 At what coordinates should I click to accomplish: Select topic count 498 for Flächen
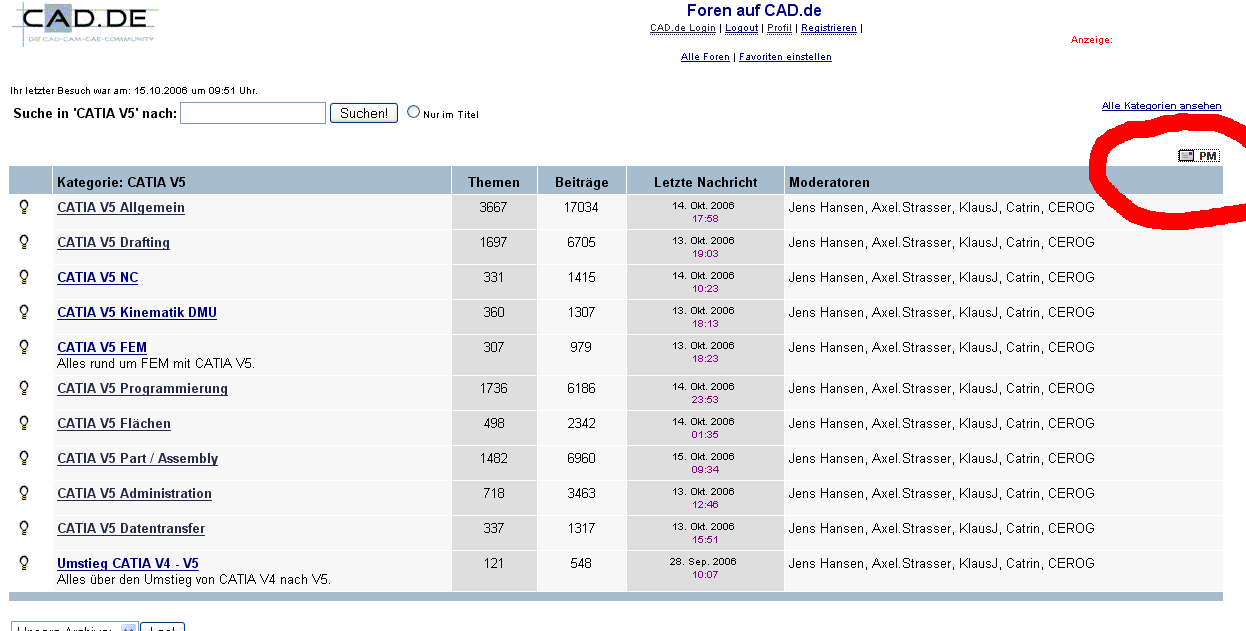coord(494,423)
